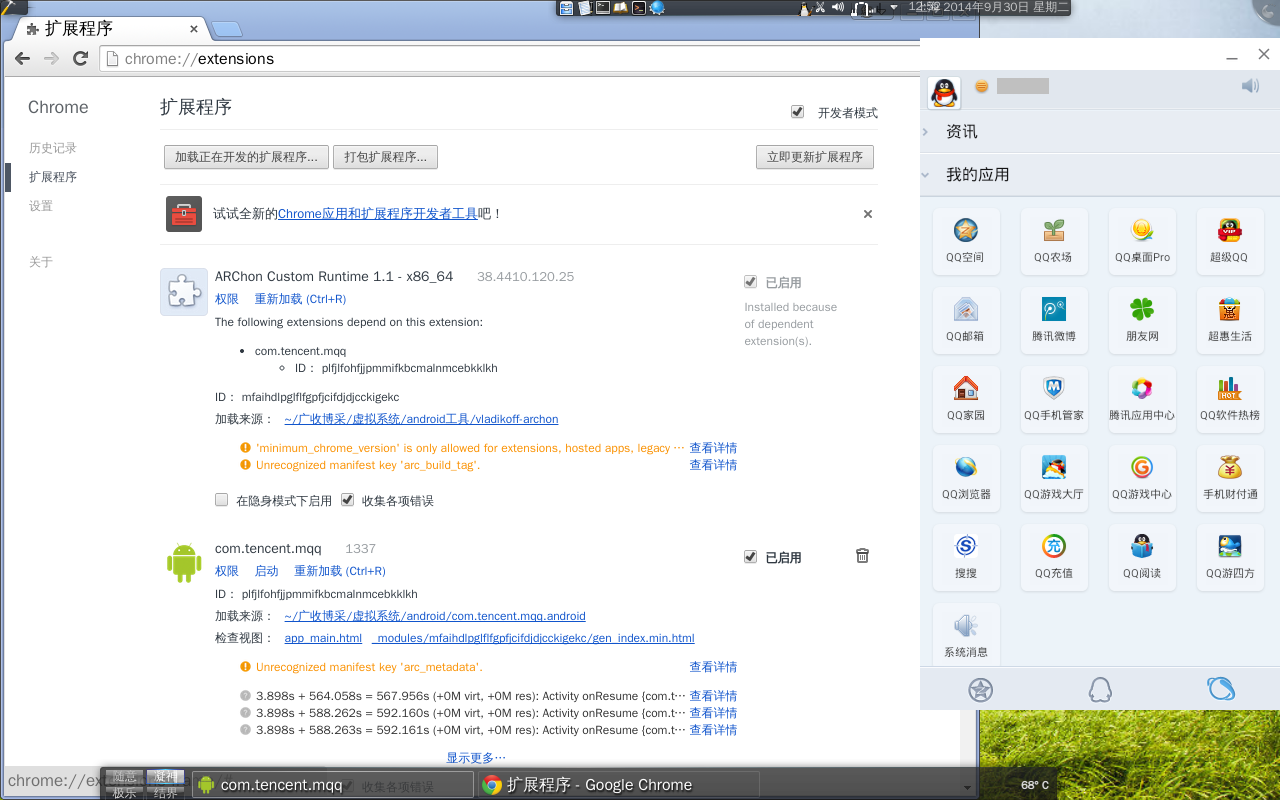Image resolution: width=1280 pixels, height=800 pixels.
Task: Open QQ游戏中心 app
Action: pyautogui.click(x=1142, y=478)
